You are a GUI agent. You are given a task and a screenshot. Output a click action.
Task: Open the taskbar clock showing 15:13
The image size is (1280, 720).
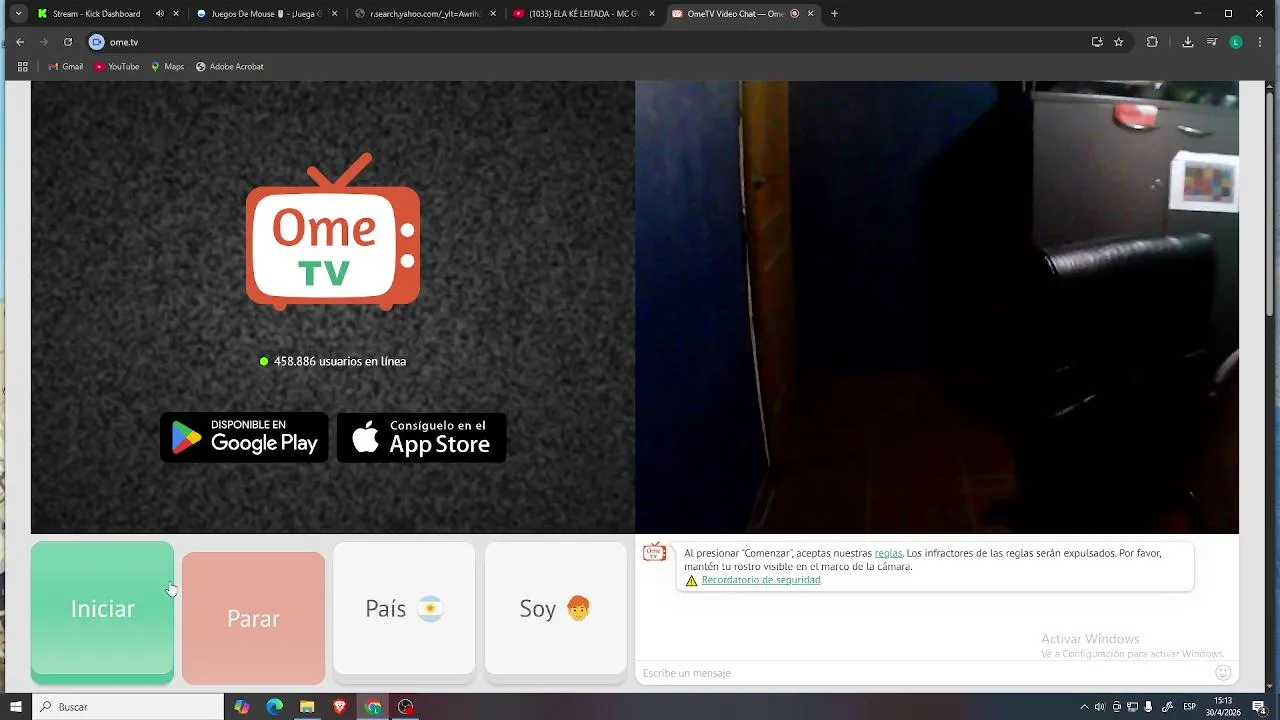[1223, 707]
